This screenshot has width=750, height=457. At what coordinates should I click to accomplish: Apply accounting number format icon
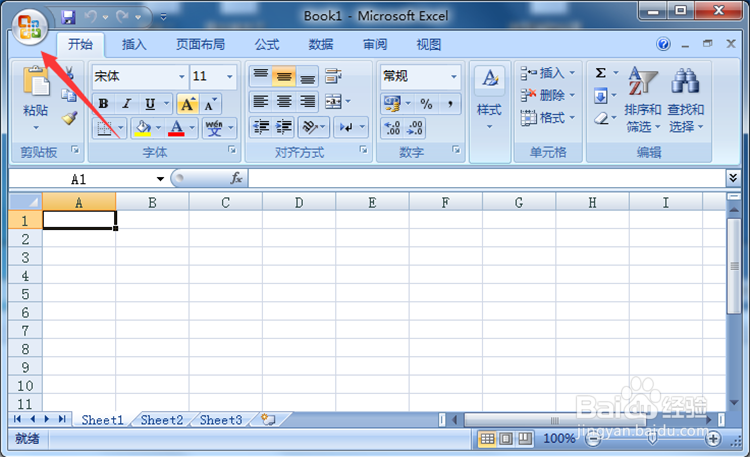coord(392,104)
